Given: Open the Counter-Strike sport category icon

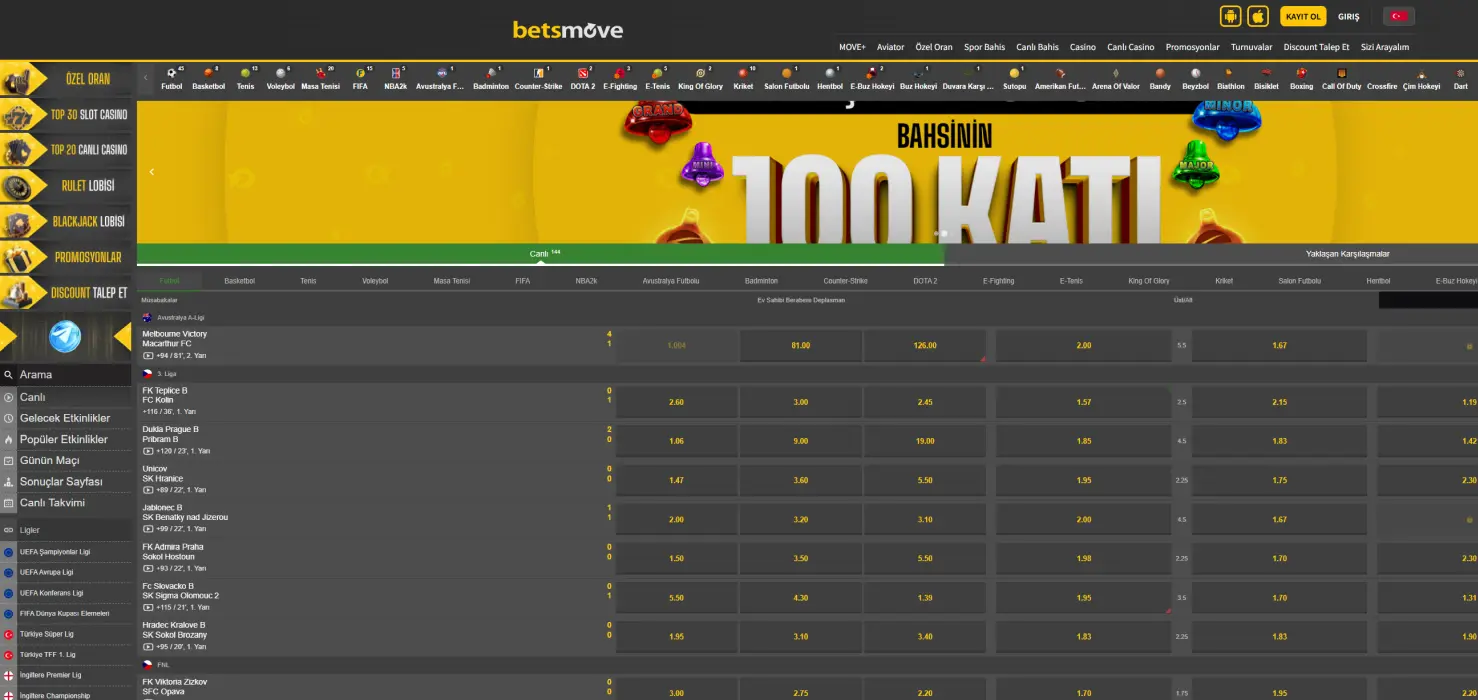Looking at the screenshot, I should click(x=539, y=75).
